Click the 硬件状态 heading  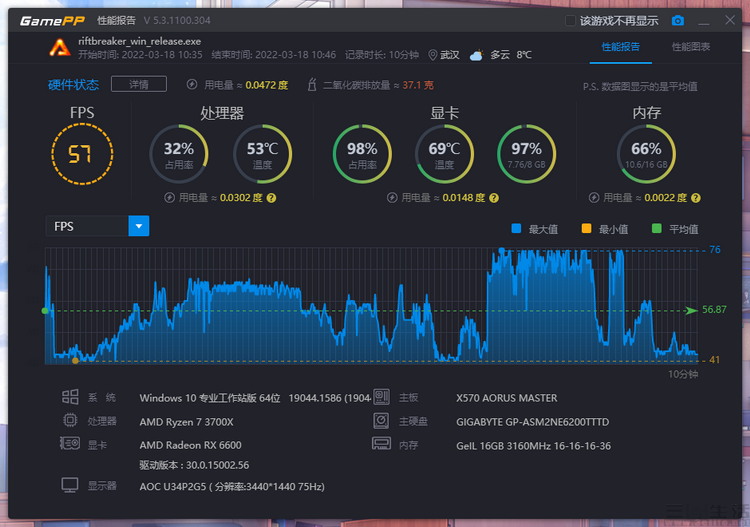73,85
